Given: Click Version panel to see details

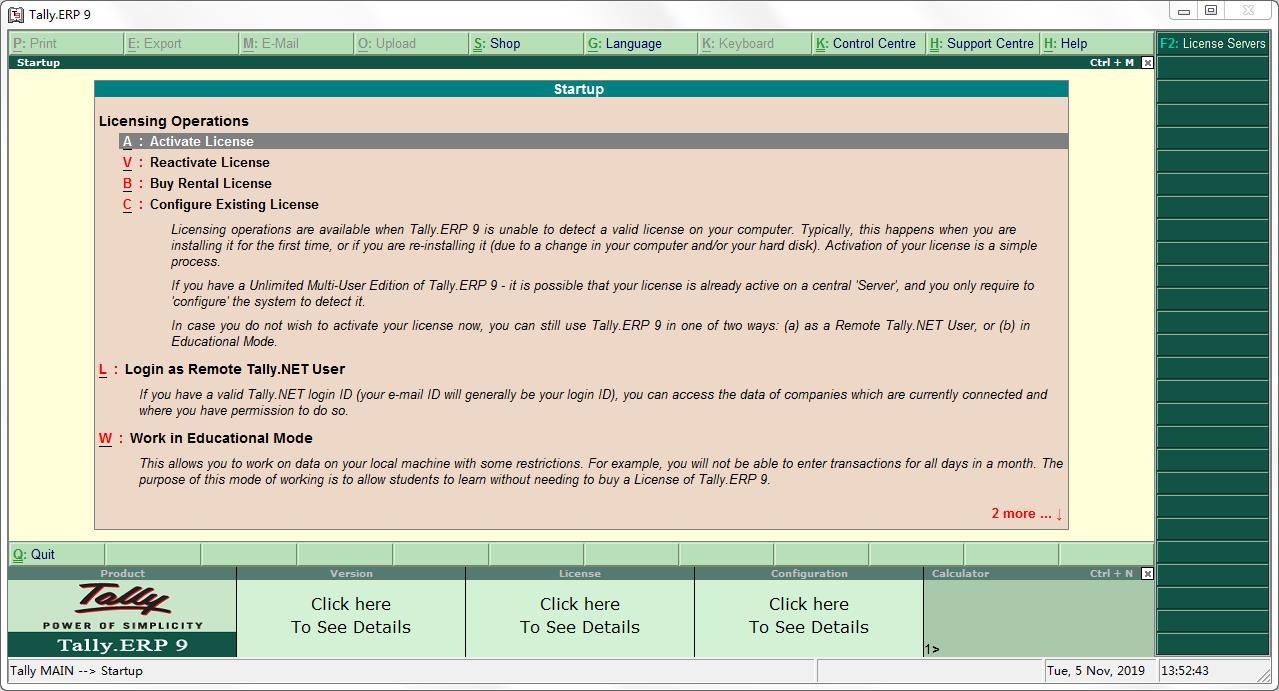Looking at the screenshot, I should click(351, 616).
